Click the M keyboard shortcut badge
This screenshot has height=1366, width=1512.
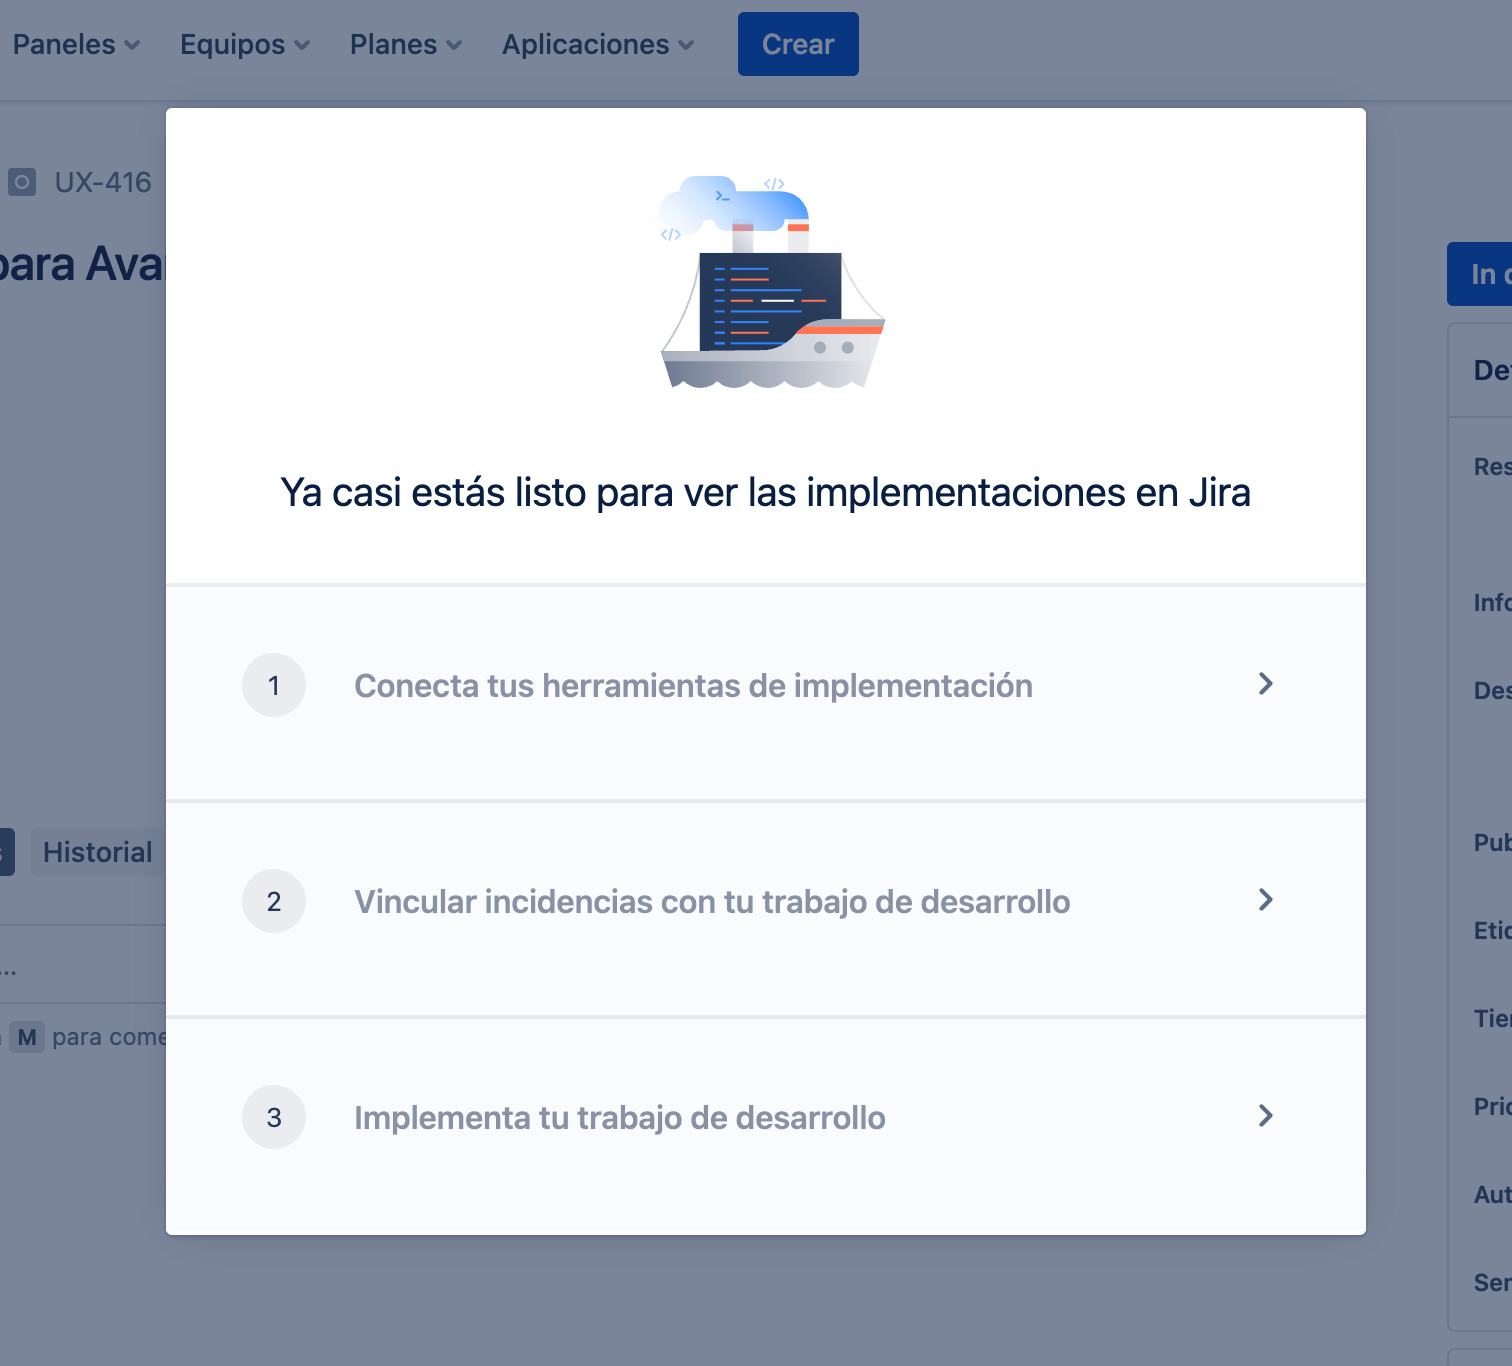[27, 1037]
